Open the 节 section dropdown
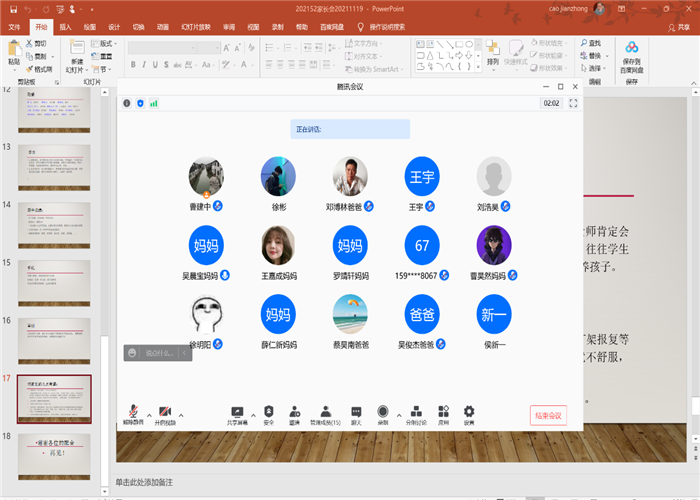 tap(102, 69)
